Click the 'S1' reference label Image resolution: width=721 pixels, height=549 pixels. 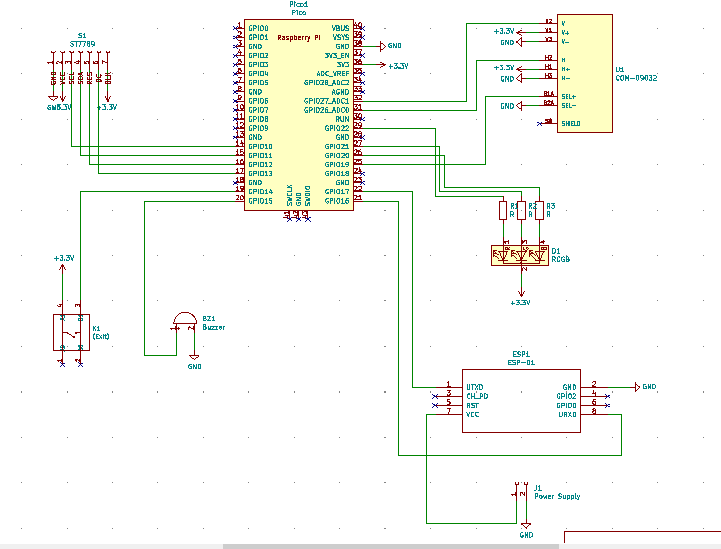click(x=82, y=35)
